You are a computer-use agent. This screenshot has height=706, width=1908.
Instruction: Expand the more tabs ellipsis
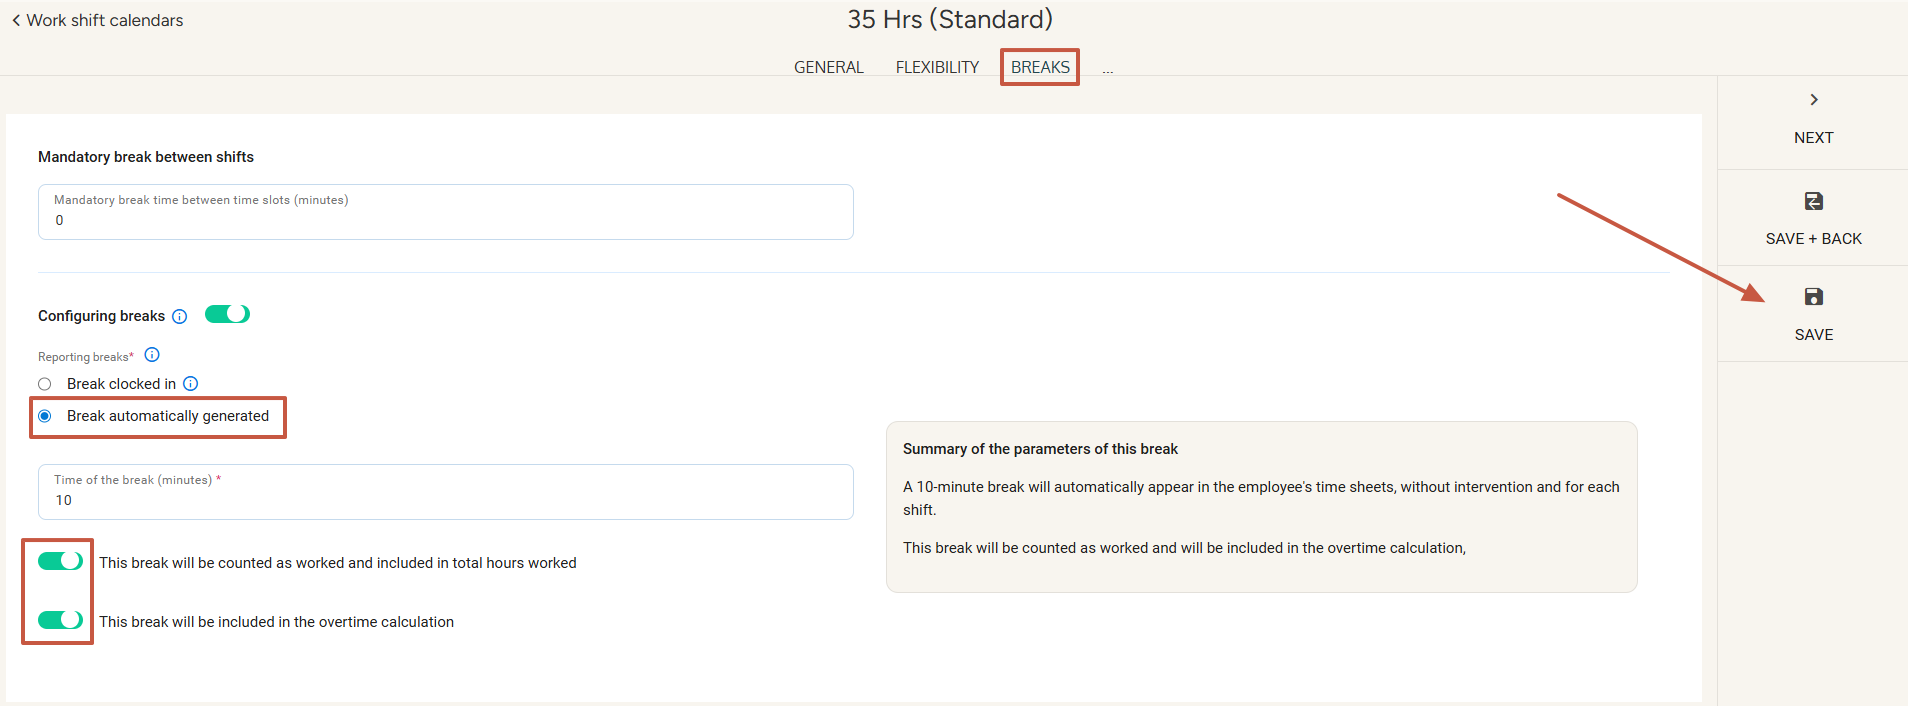coord(1107,69)
